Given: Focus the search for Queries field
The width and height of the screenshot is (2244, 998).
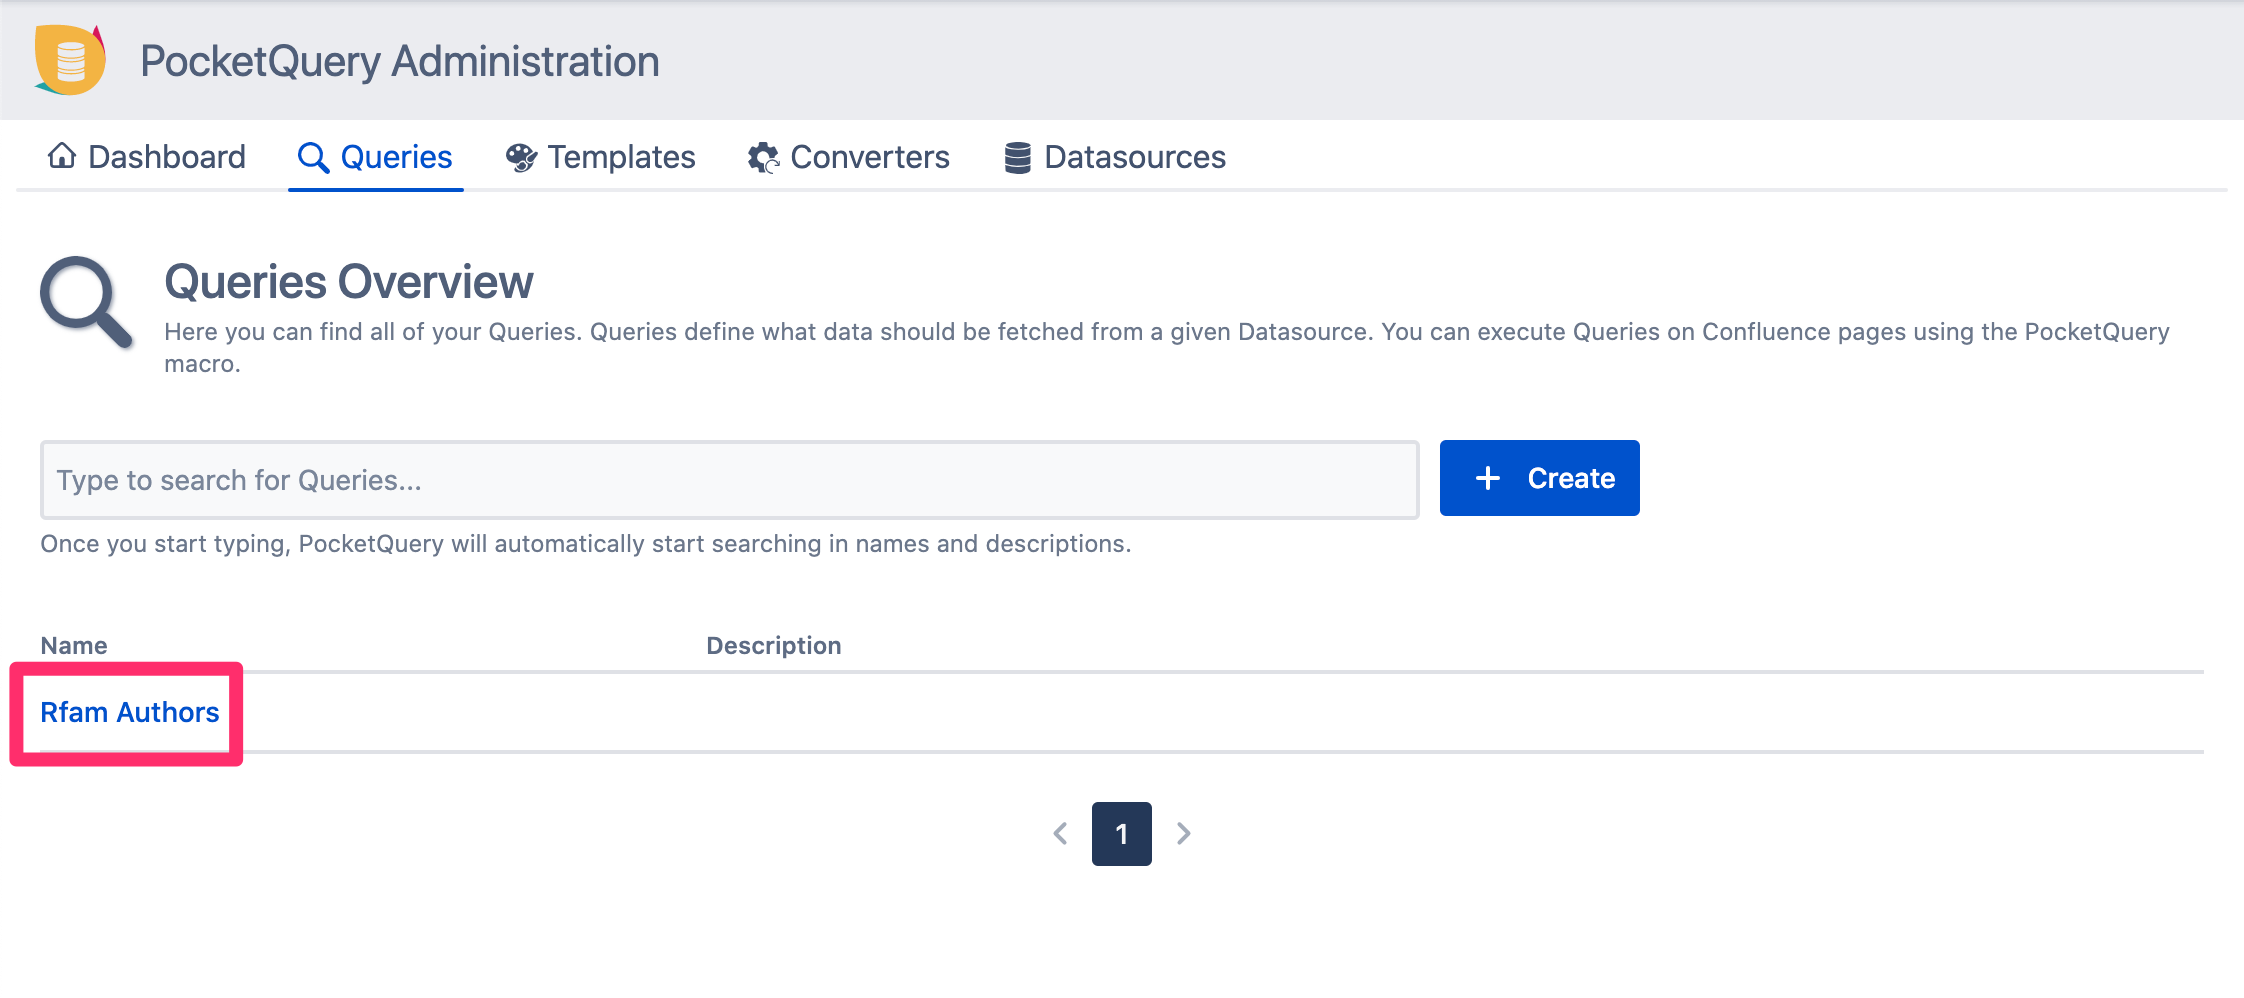Looking at the screenshot, I should 730,480.
